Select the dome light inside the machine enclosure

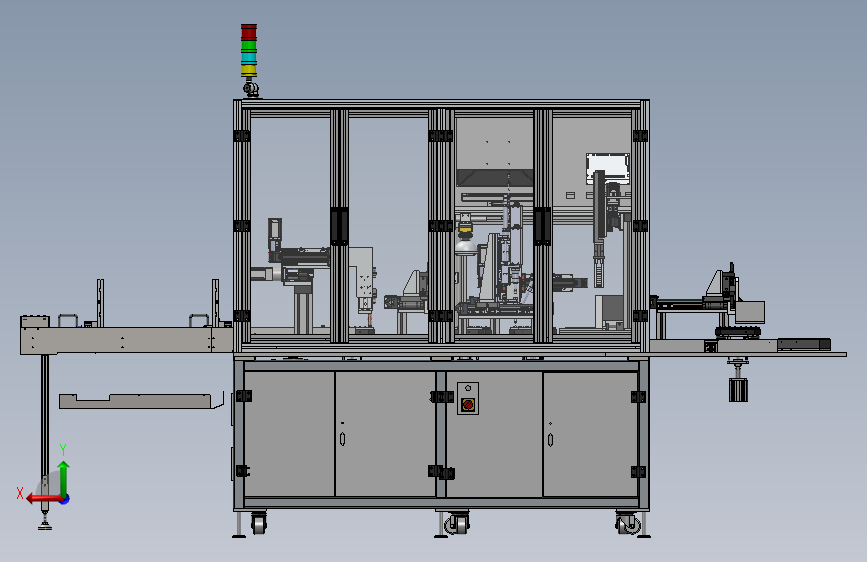[x=466, y=246]
